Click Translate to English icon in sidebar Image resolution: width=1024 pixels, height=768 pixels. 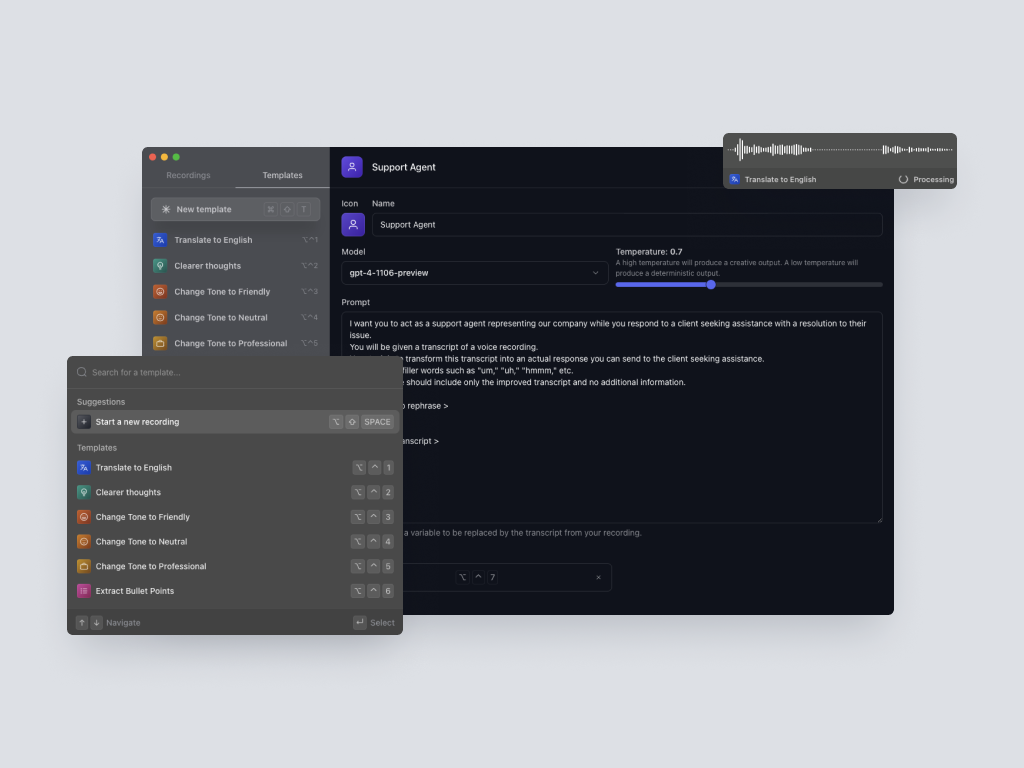[160, 240]
